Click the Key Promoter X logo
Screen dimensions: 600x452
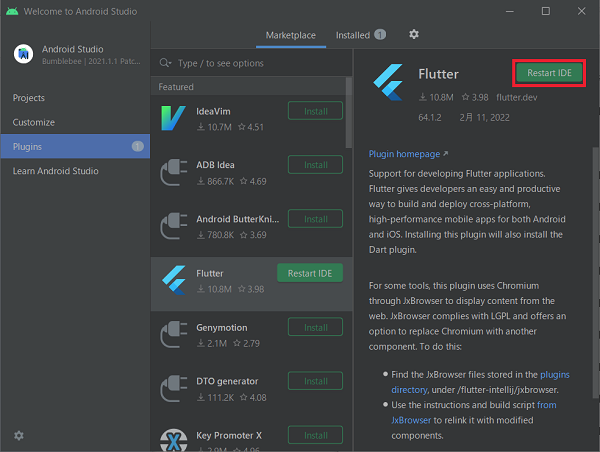tap(174, 440)
